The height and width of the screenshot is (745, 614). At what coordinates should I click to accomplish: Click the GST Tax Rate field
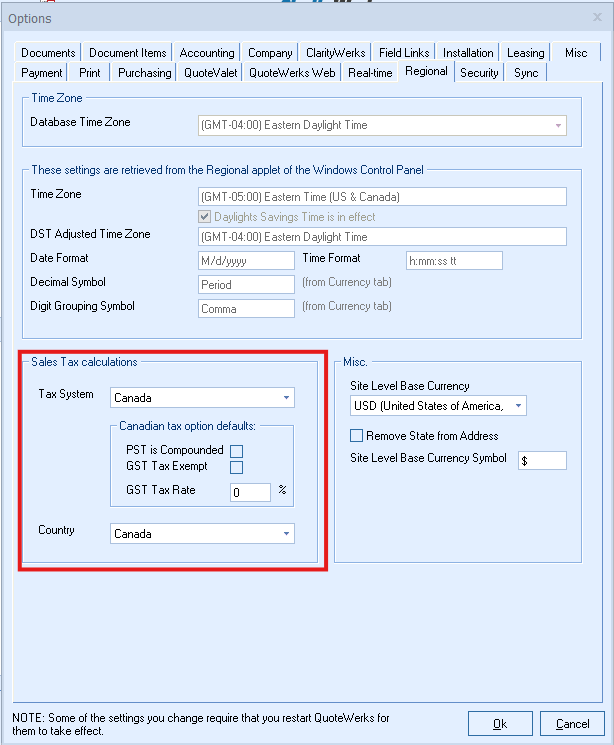tap(249, 492)
